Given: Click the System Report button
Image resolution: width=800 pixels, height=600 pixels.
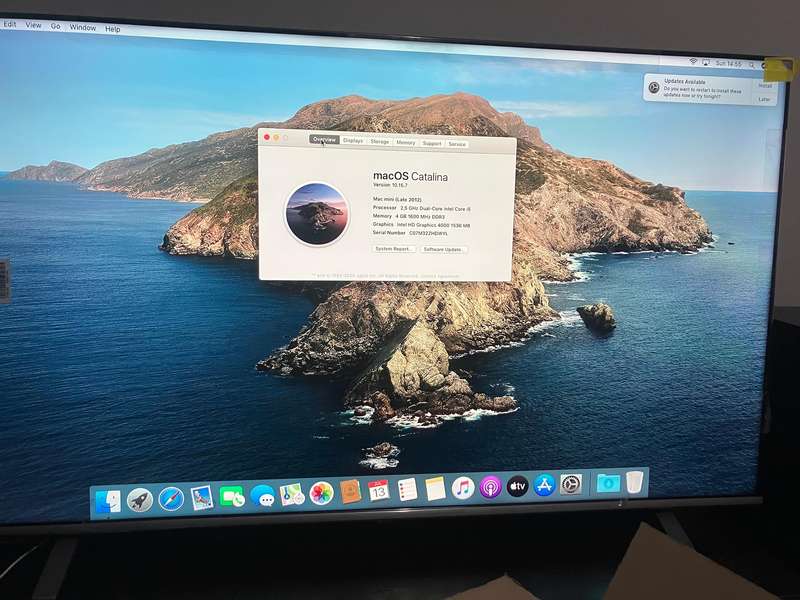Looking at the screenshot, I should 394,248.
